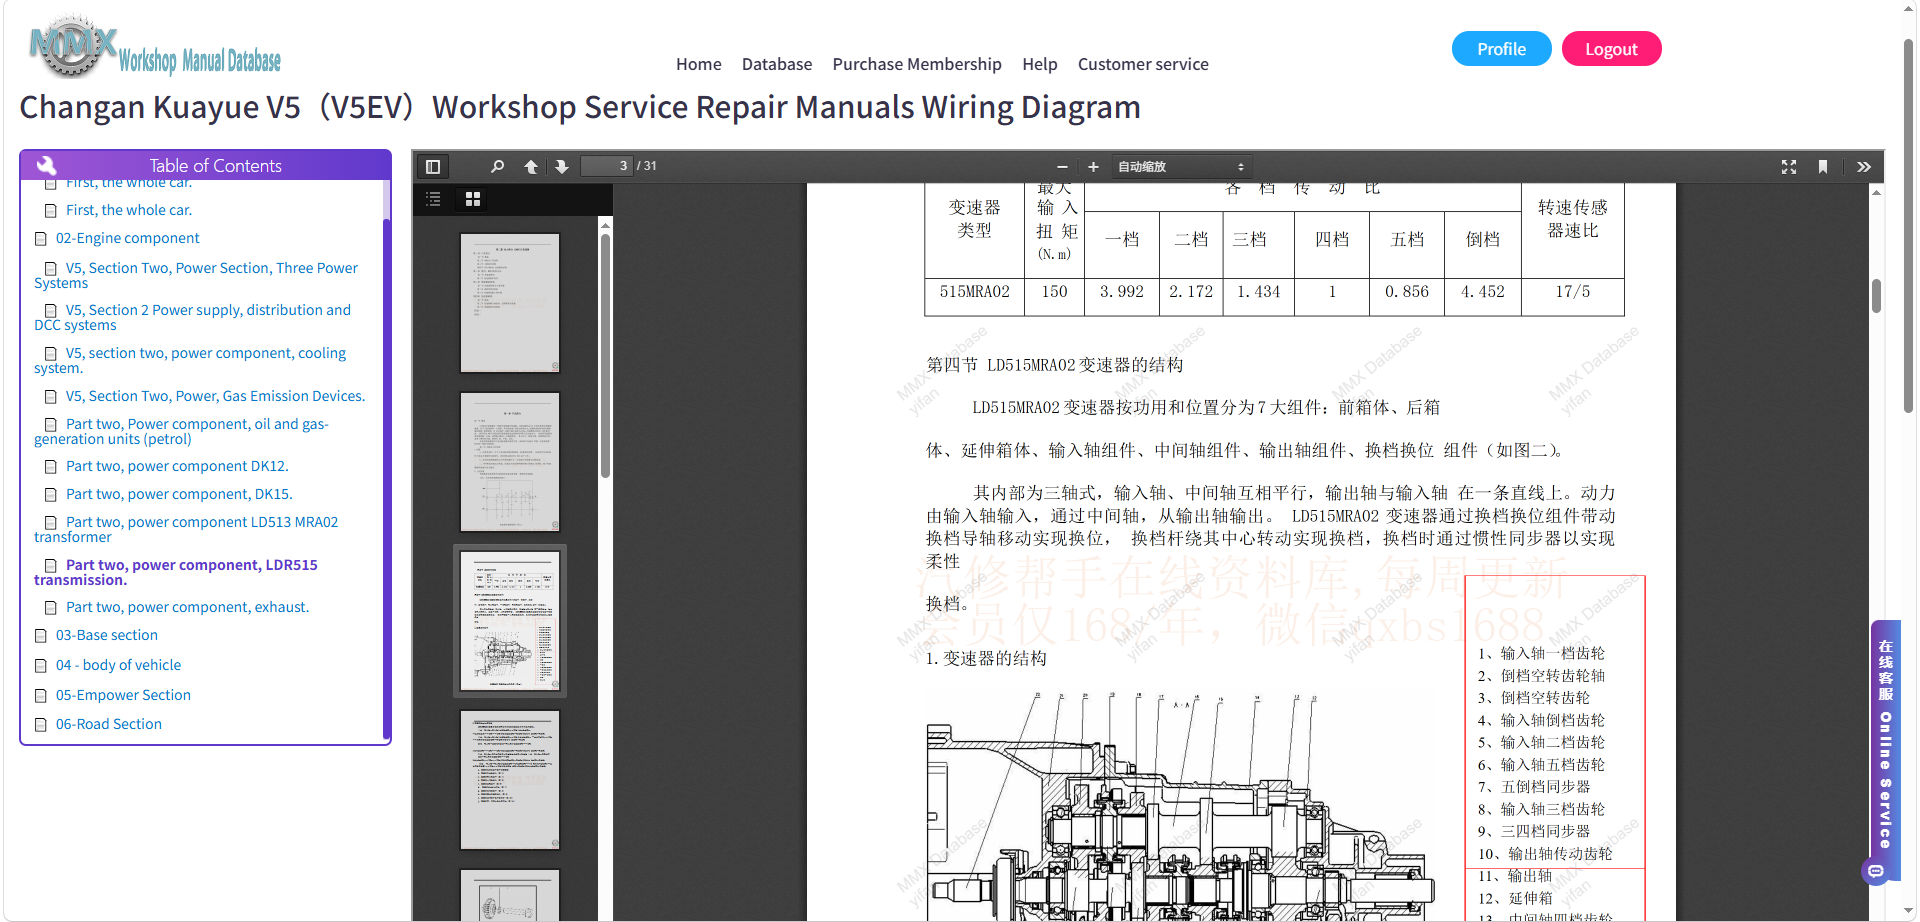Open 'oil and gas-generation units (petrol)' entry
The width and height of the screenshot is (1920, 922).
click(x=181, y=432)
